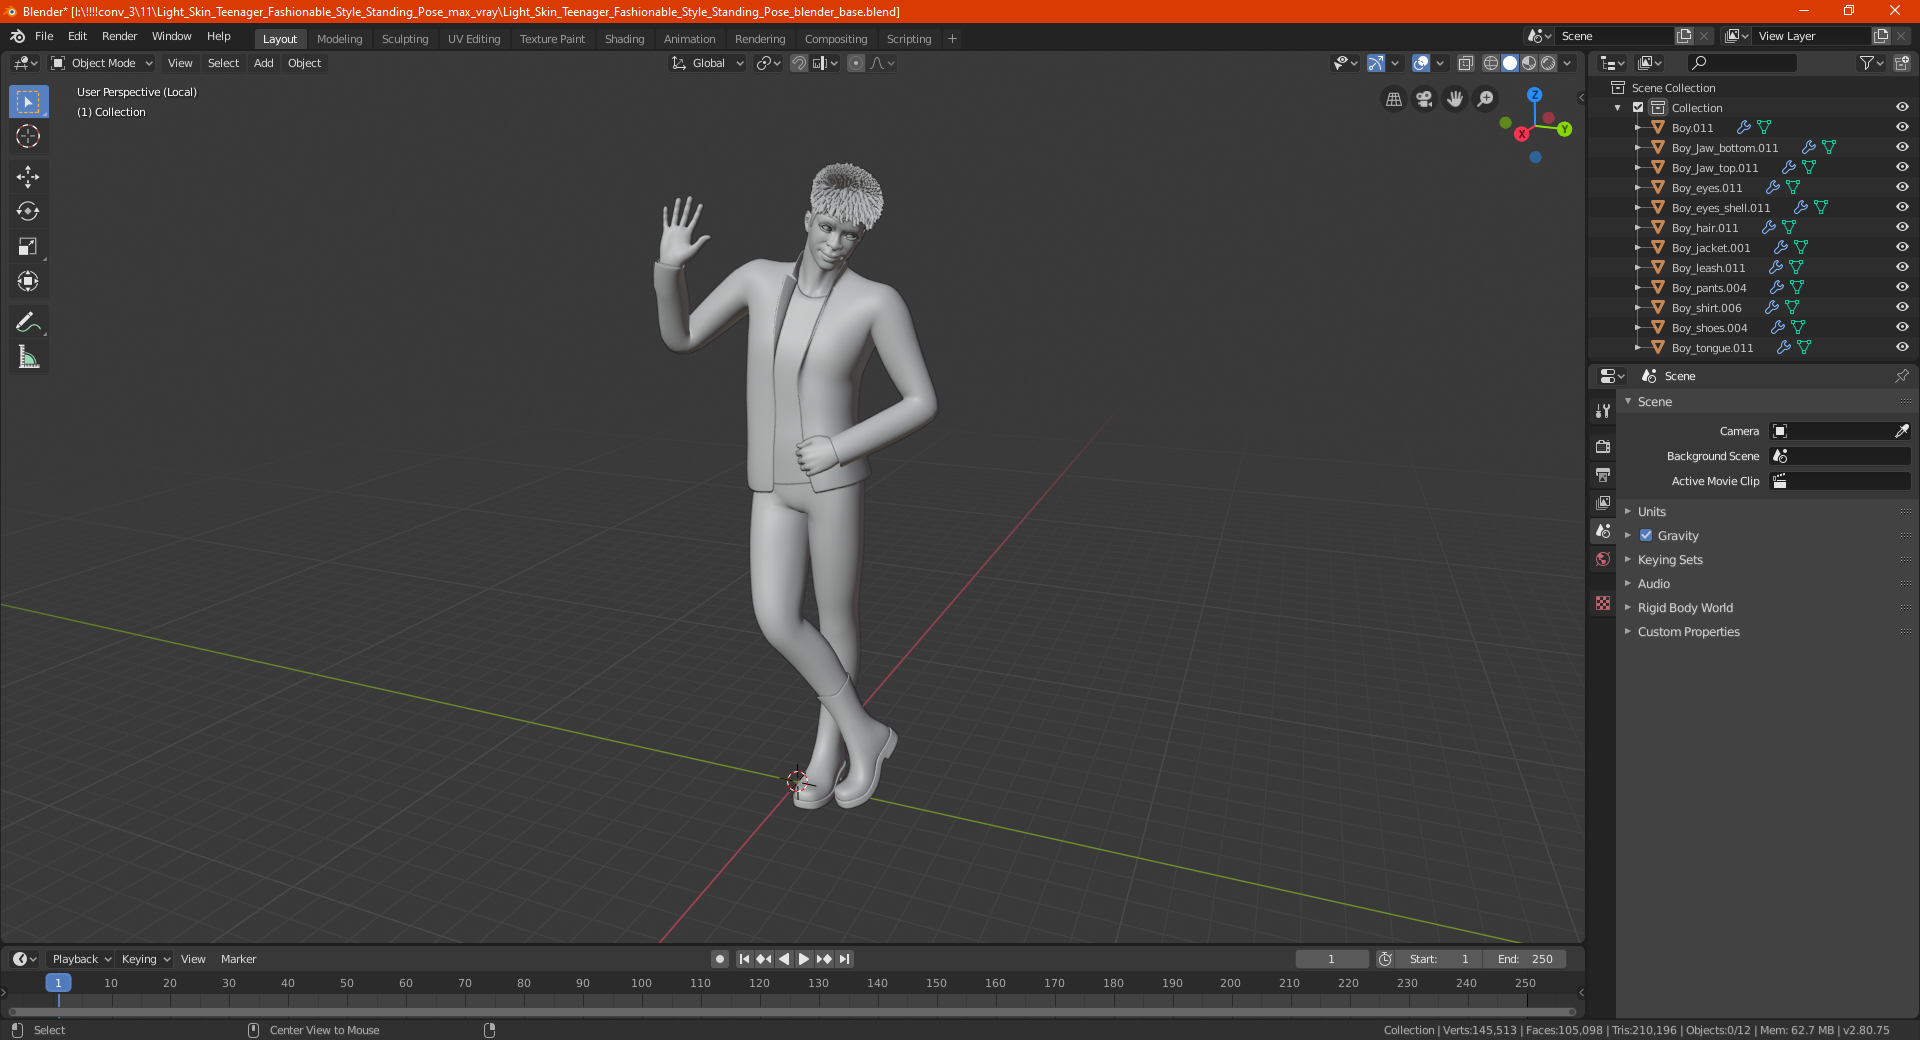Switch to material preview shading
Image resolution: width=1920 pixels, height=1040 pixels.
(1529, 63)
